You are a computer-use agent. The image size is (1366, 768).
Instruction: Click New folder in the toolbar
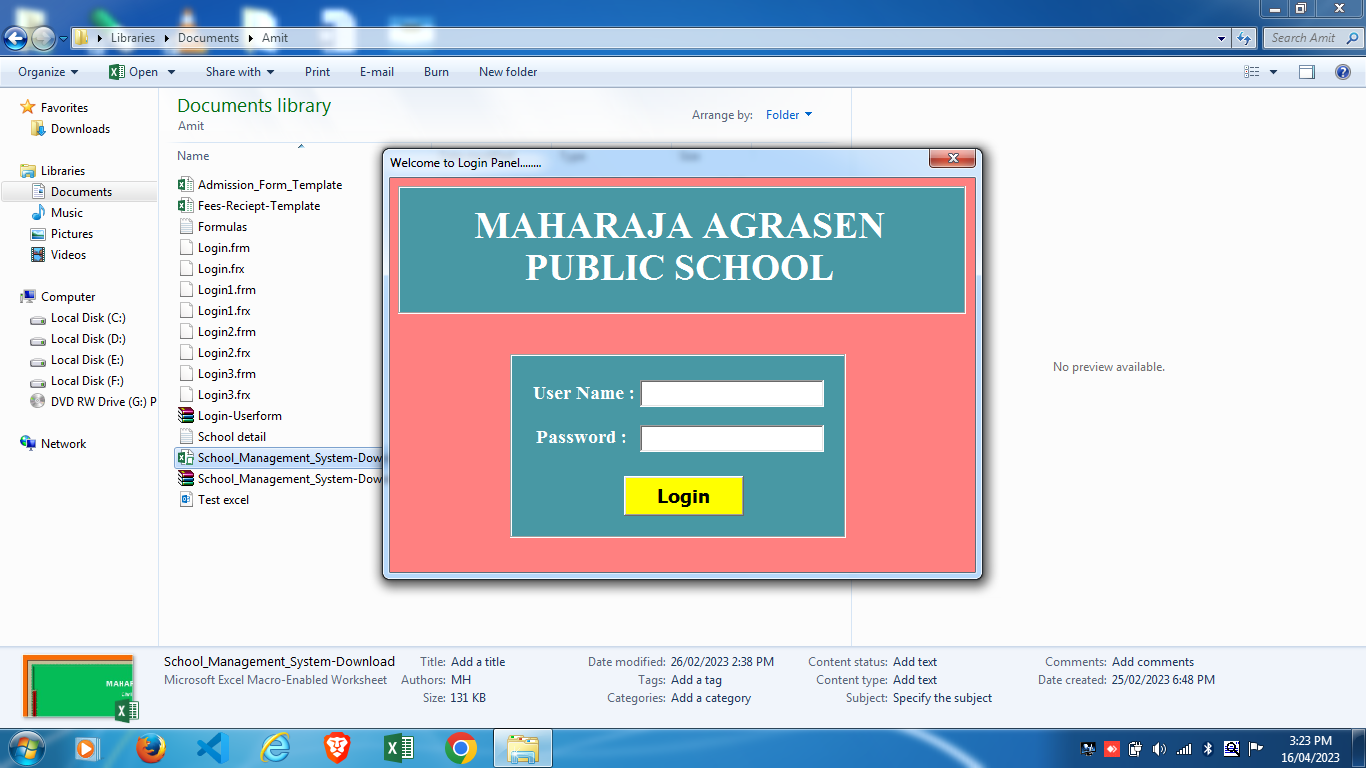point(508,72)
